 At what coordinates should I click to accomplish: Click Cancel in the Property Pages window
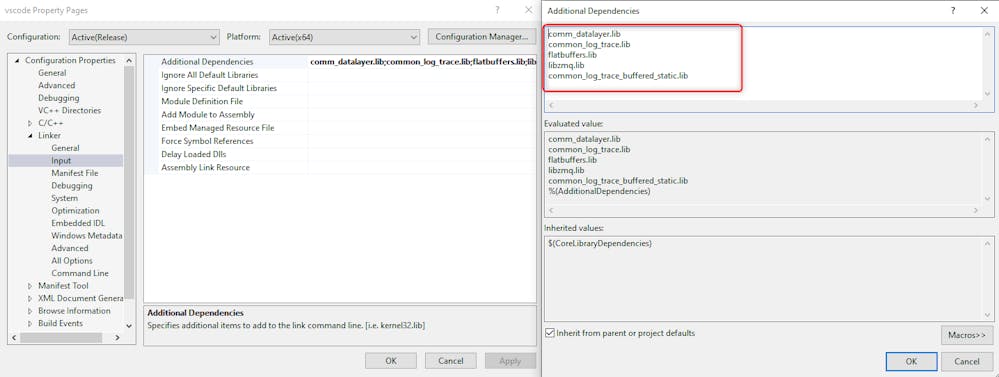point(450,360)
